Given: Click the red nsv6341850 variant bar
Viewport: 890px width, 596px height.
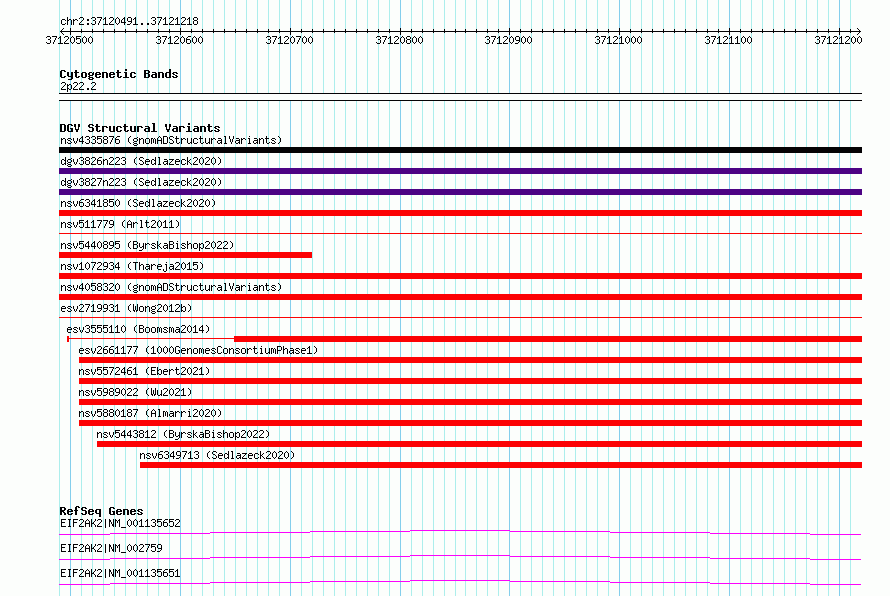Looking at the screenshot, I should point(460,213).
